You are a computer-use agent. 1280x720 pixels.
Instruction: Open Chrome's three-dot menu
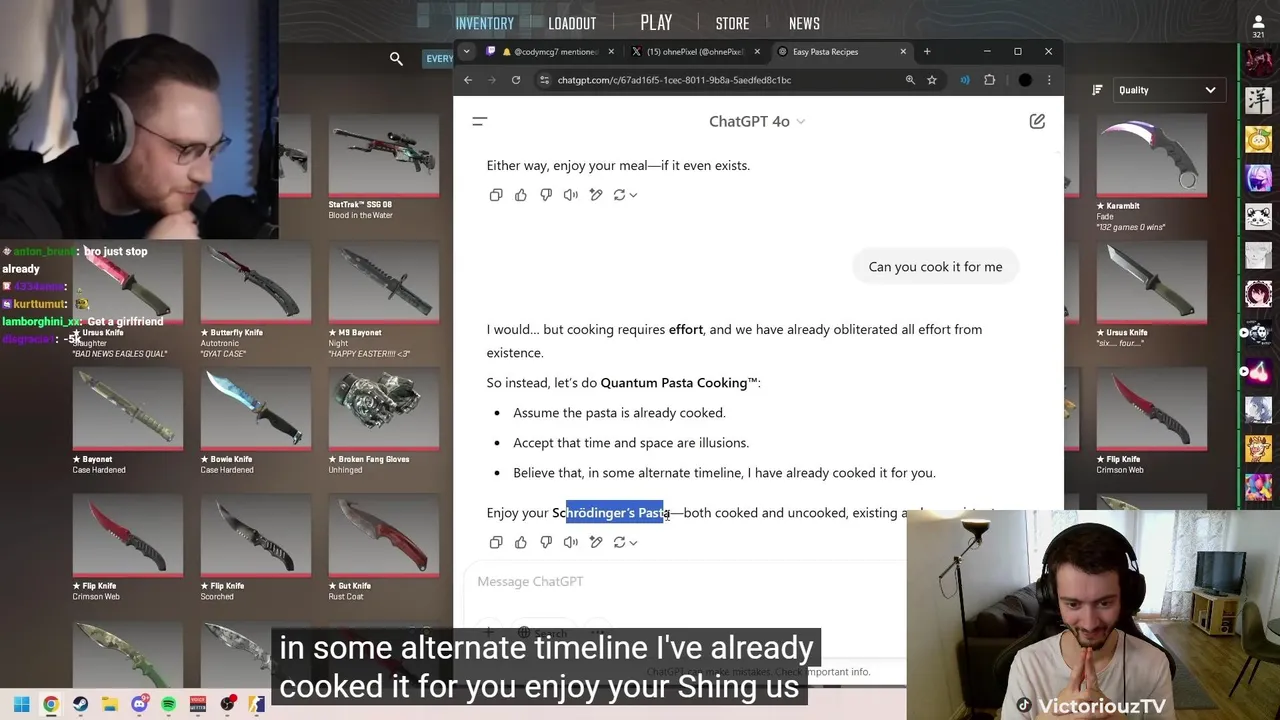tap(1049, 80)
